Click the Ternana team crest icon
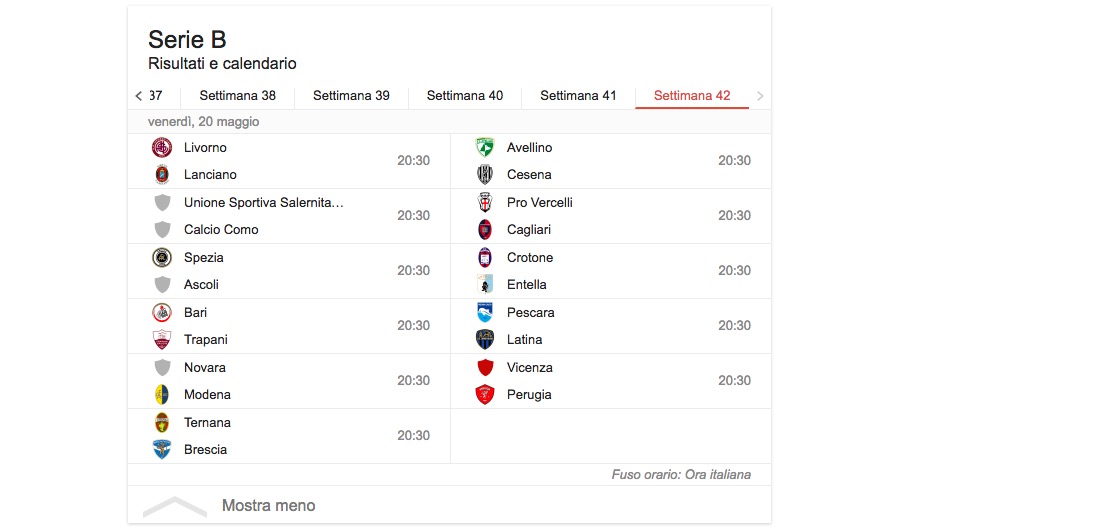This screenshot has width=1103, height=530. click(162, 423)
